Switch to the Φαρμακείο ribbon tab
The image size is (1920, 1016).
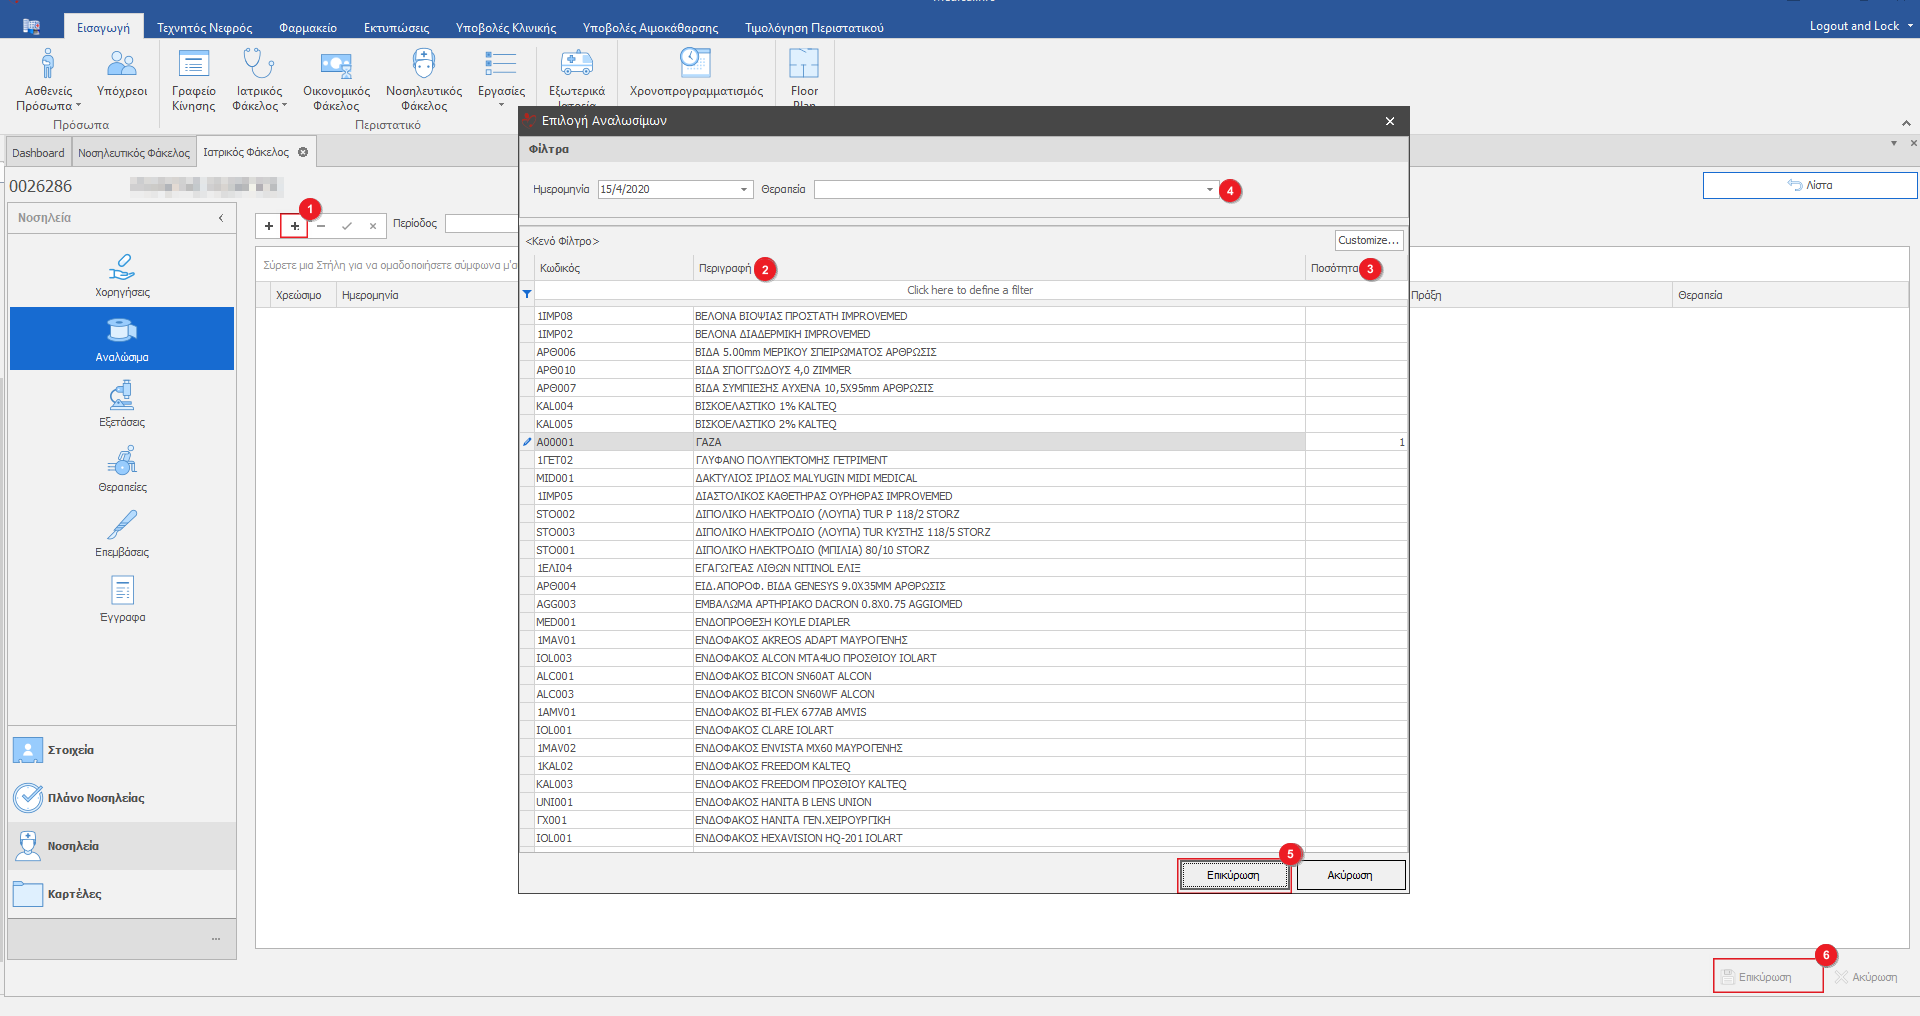[x=307, y=28]
